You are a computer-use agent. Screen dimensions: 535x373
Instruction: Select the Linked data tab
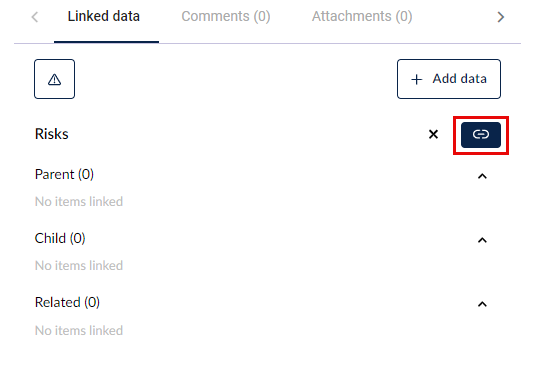click(x=104, y=16)
